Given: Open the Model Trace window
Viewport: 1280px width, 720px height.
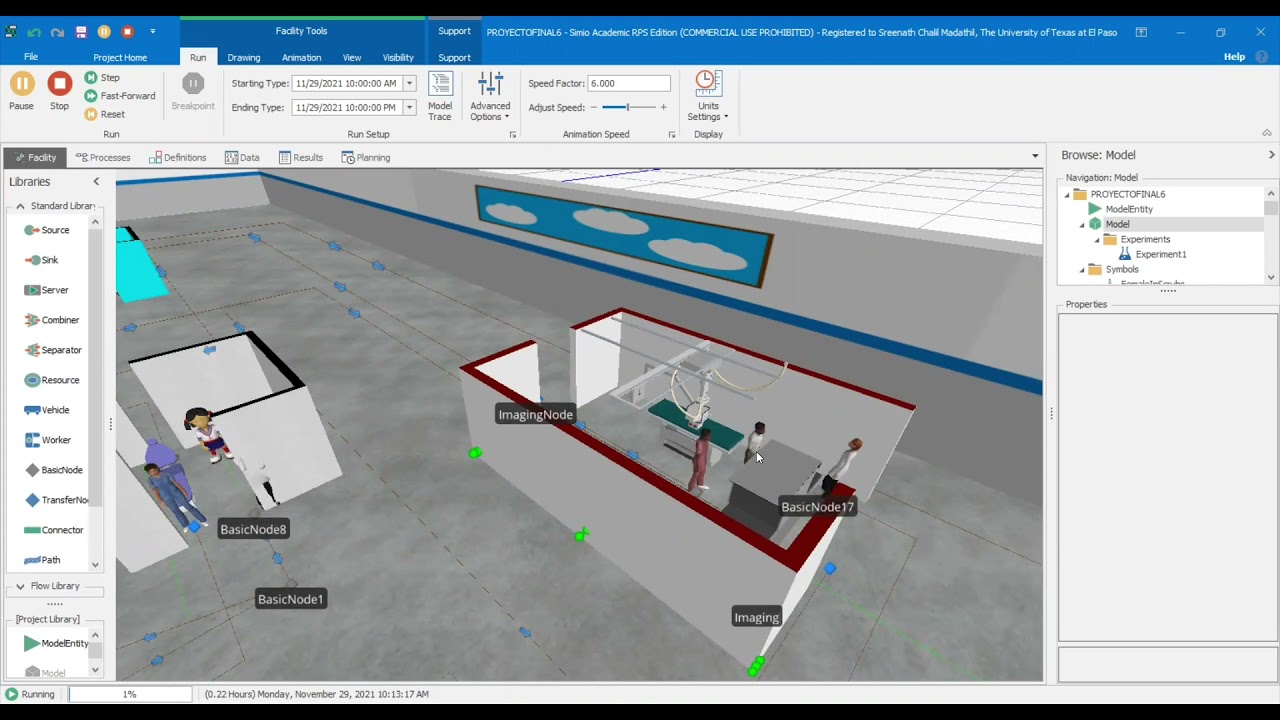Looking at the screenshot, I should coord(440,97).
